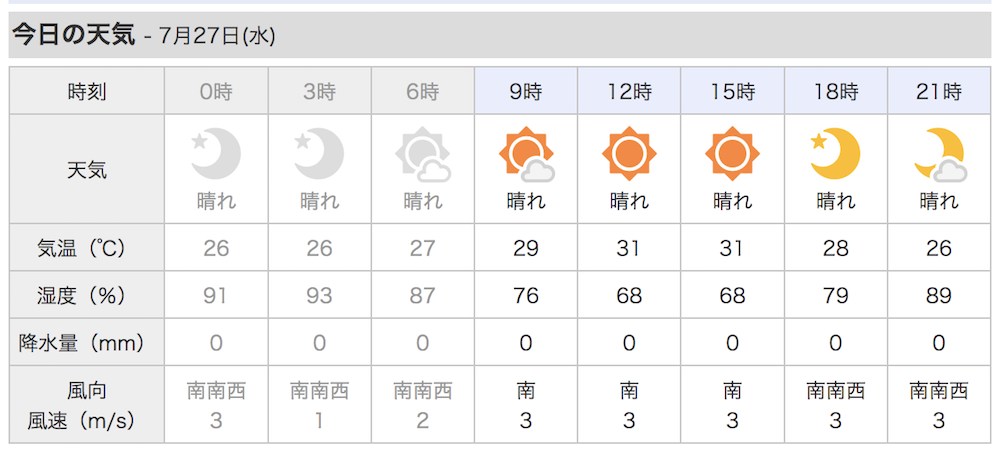The height and width of the screenshot is (450, 1000).
Task: Click the grey moon icon at 0時
Action: 216,154
